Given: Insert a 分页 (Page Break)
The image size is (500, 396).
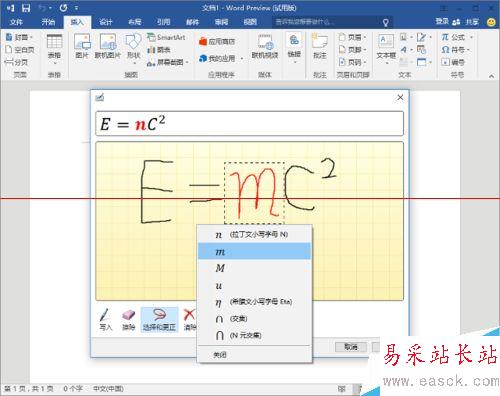Looking at the screenshot, I should [x=16, y=62].
